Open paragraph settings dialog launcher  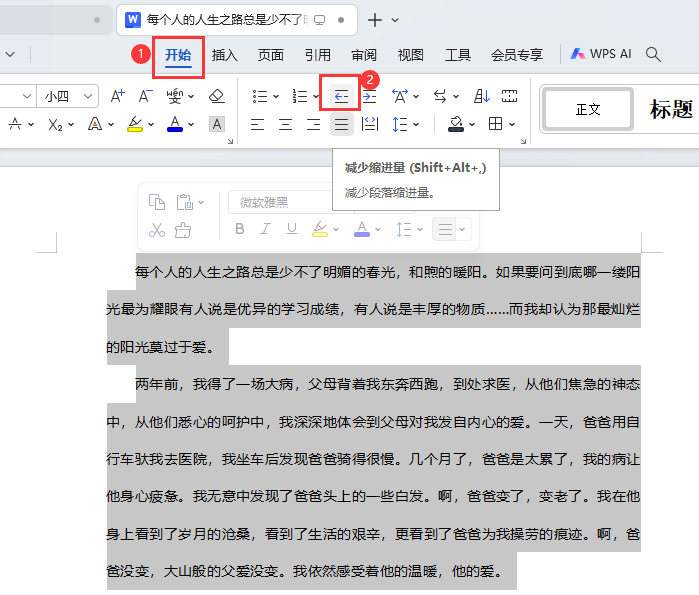click(x=523, y=141)
